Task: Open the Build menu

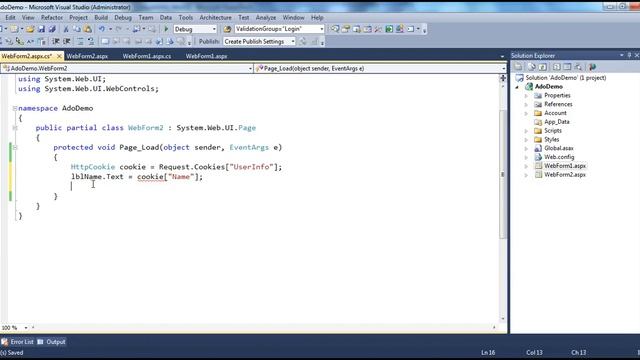Action: [x=101, y=18]
